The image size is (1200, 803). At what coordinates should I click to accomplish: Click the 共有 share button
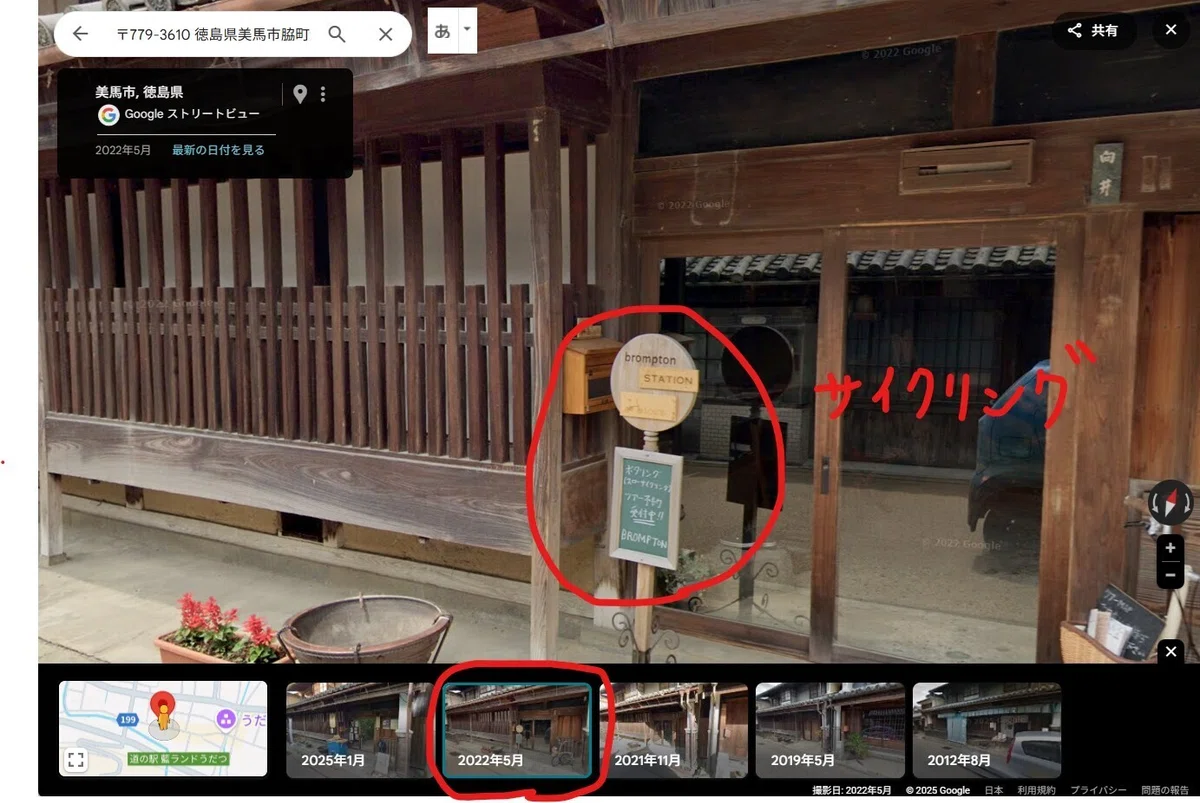click(x=1093, y=30)
